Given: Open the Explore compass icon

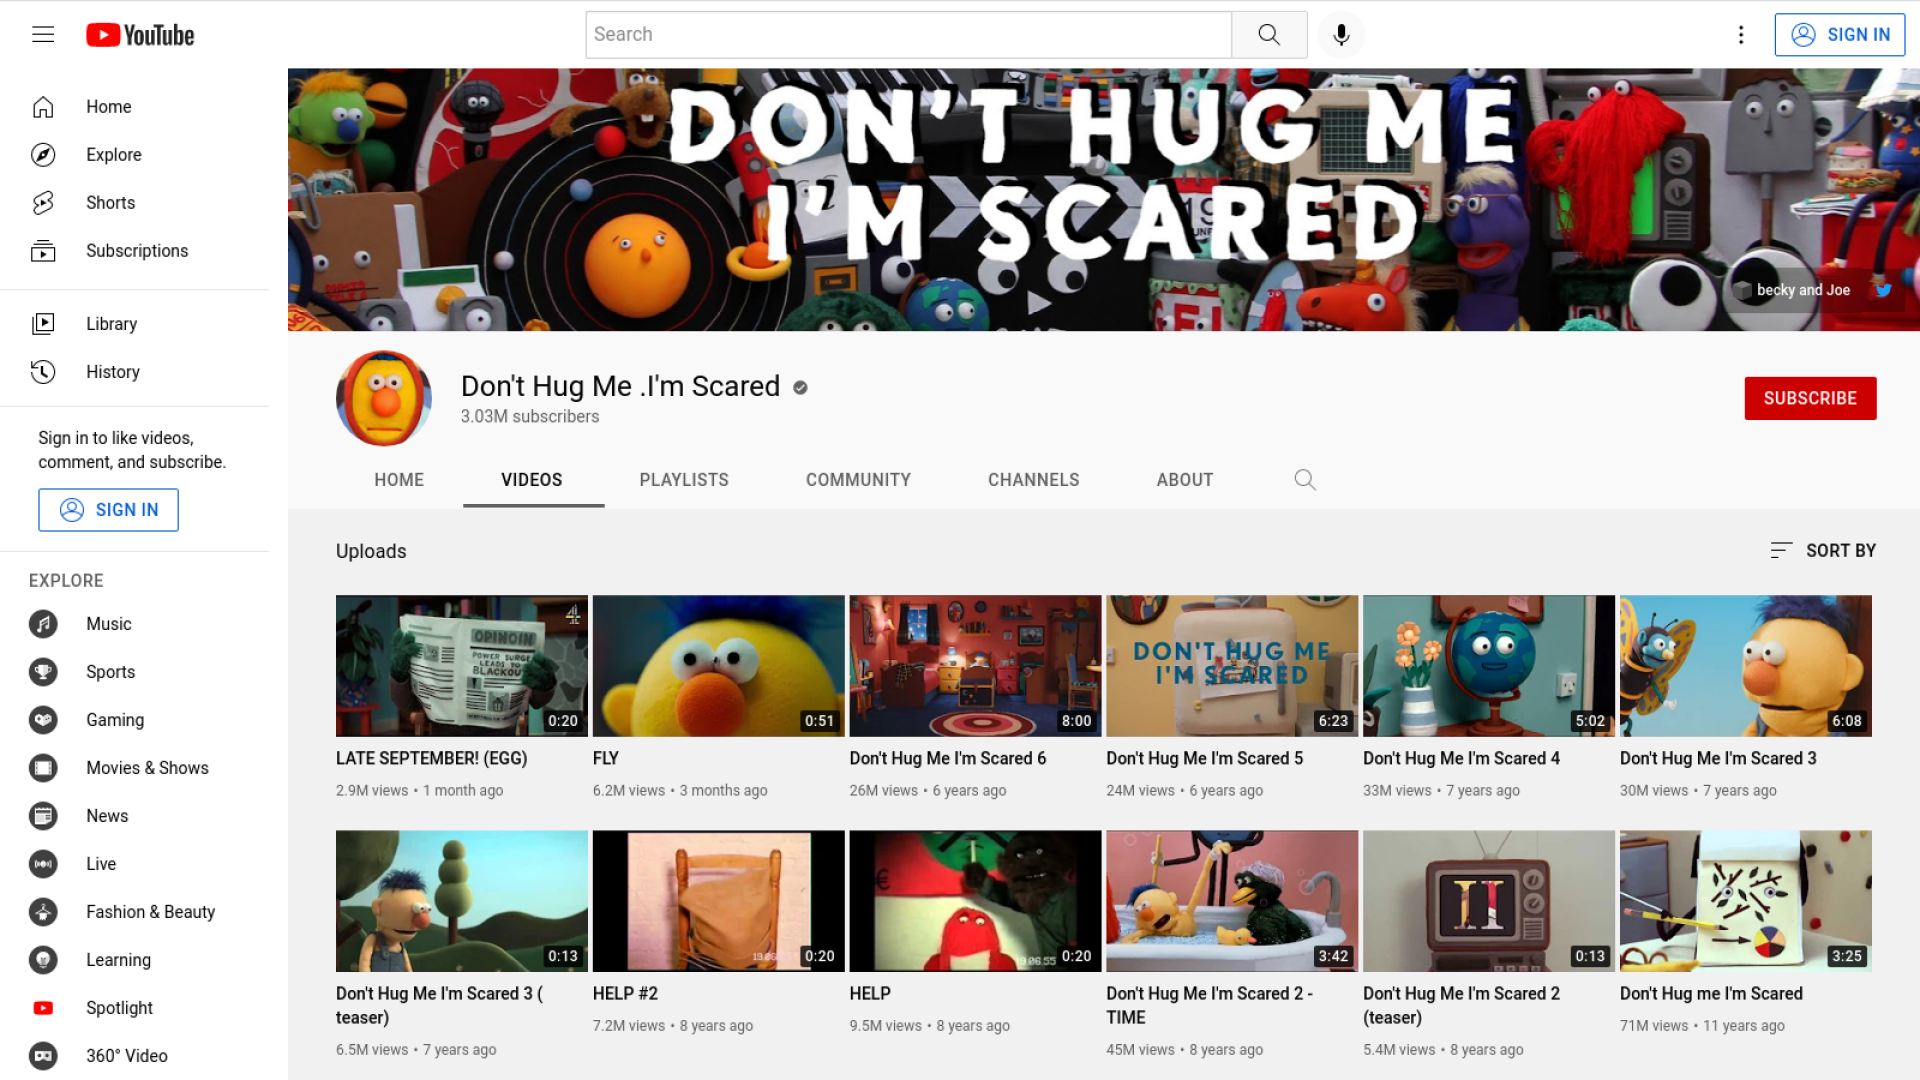Looking at the screenshot, I should [x=43, y=155].
